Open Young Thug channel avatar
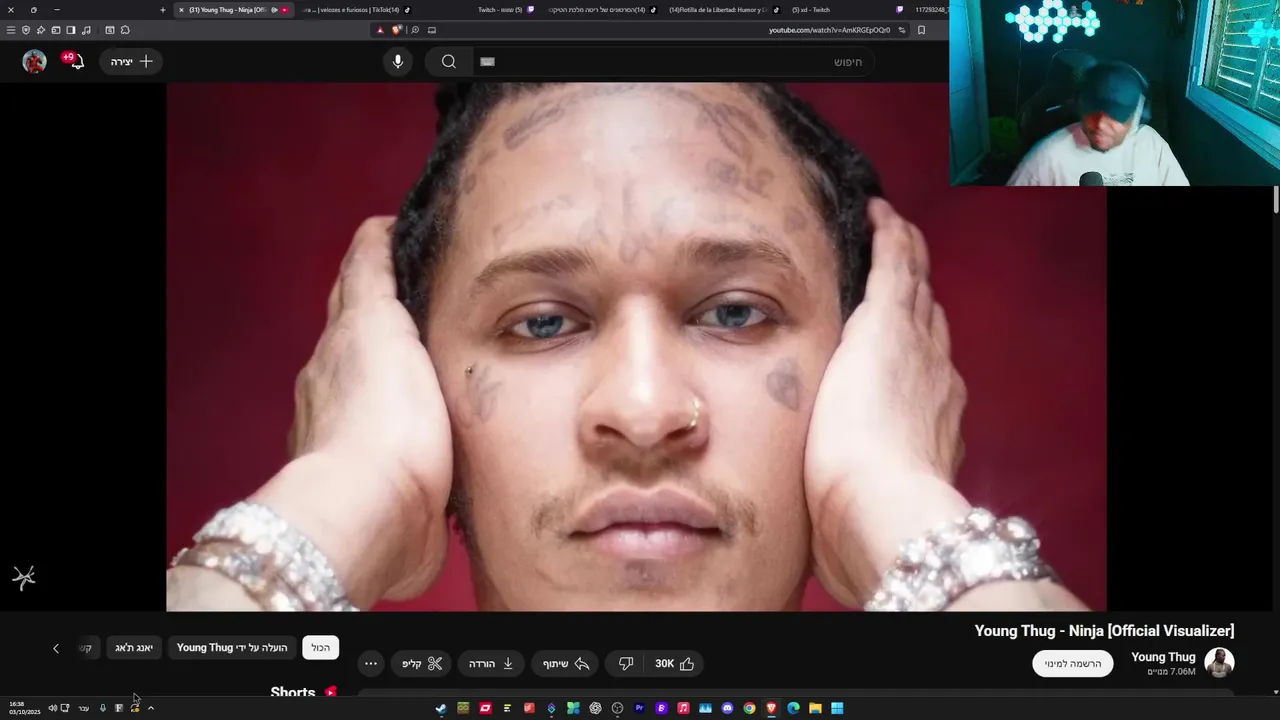The height and width of the screenshot is (720, 1280). click(1219, 662)
